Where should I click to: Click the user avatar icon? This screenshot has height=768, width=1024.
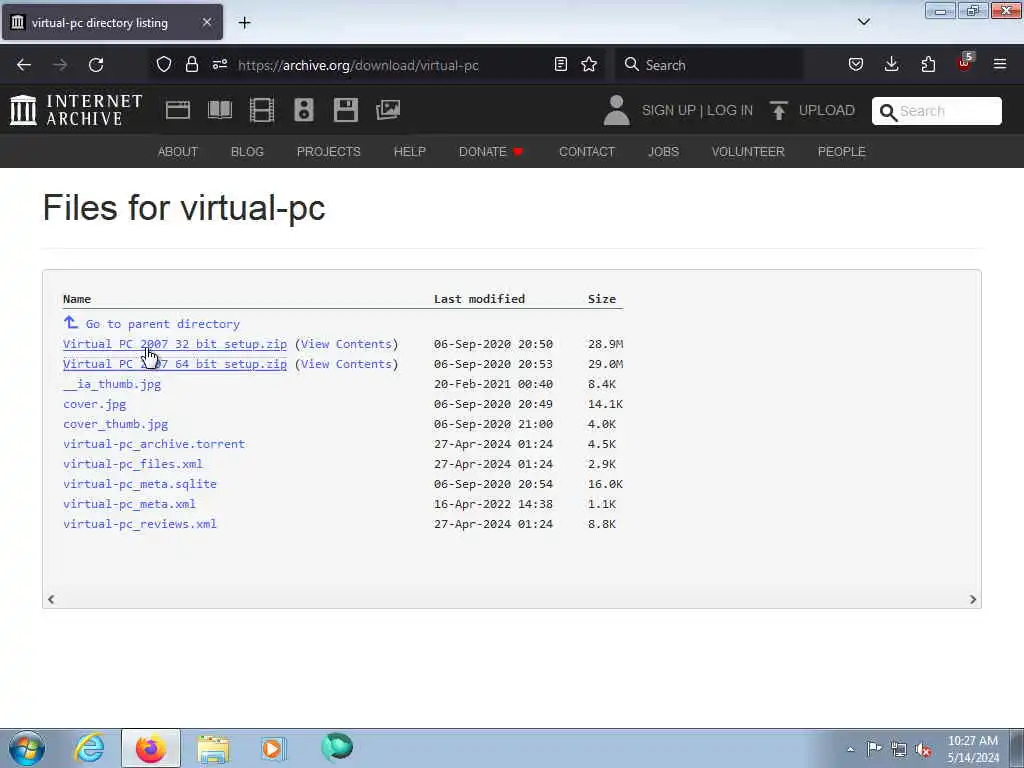(616, 110)
